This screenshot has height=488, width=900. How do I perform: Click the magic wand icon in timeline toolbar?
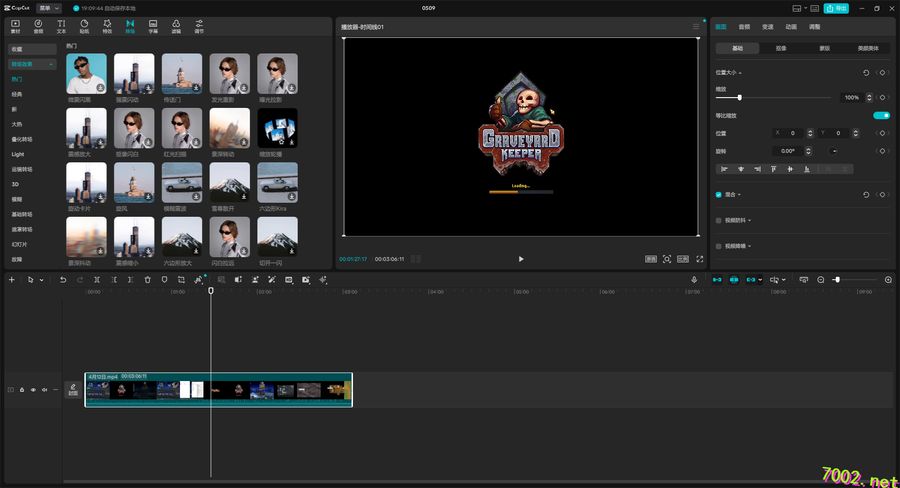pos(272,280)
